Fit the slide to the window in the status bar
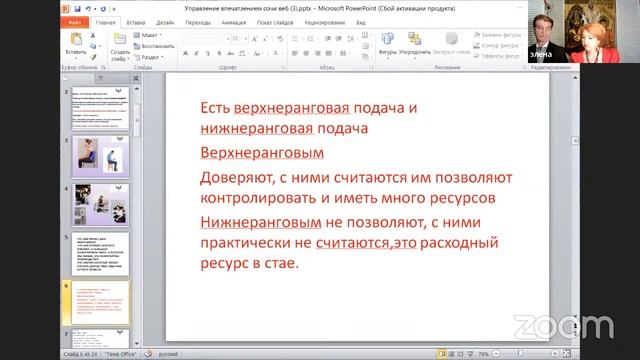This screenshot has height=360, width=640. (567, 353)
